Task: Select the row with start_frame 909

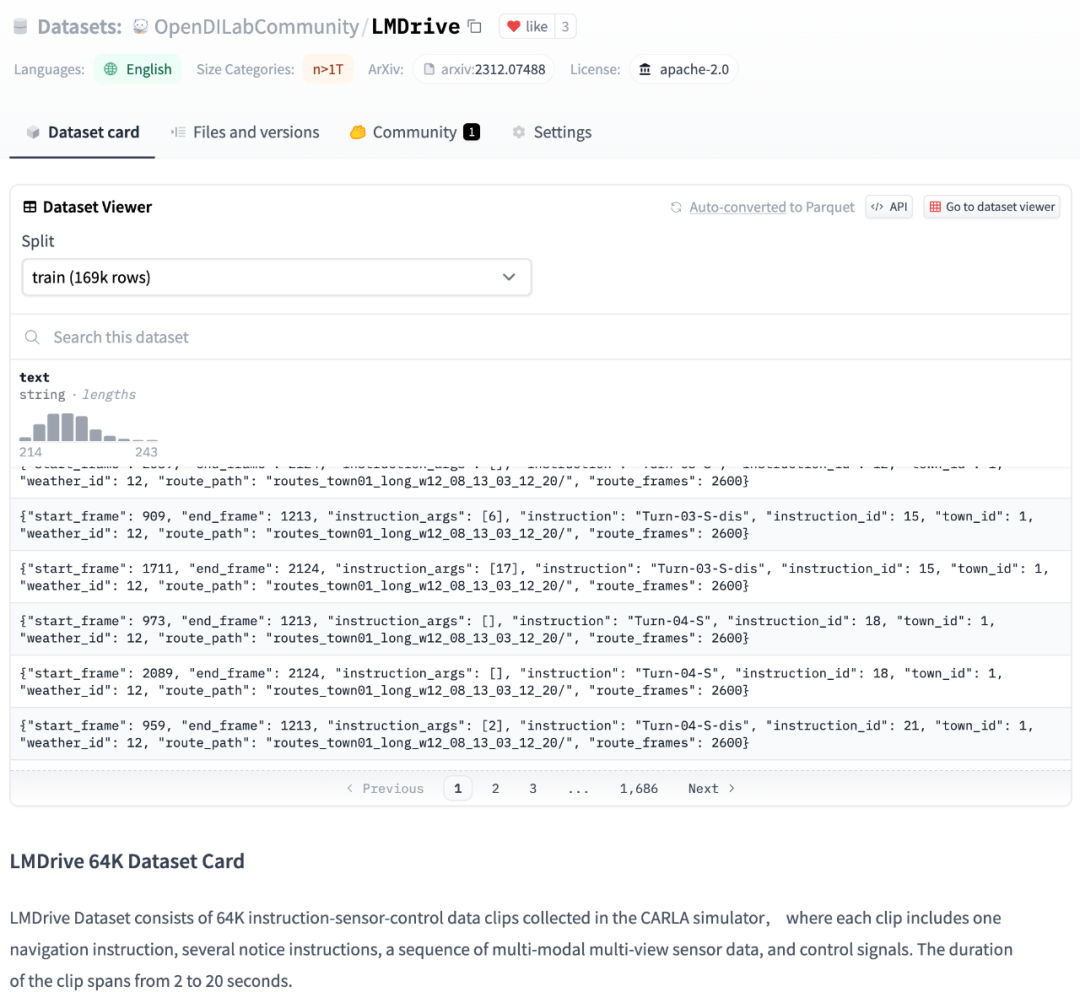Action: (541, 524)
